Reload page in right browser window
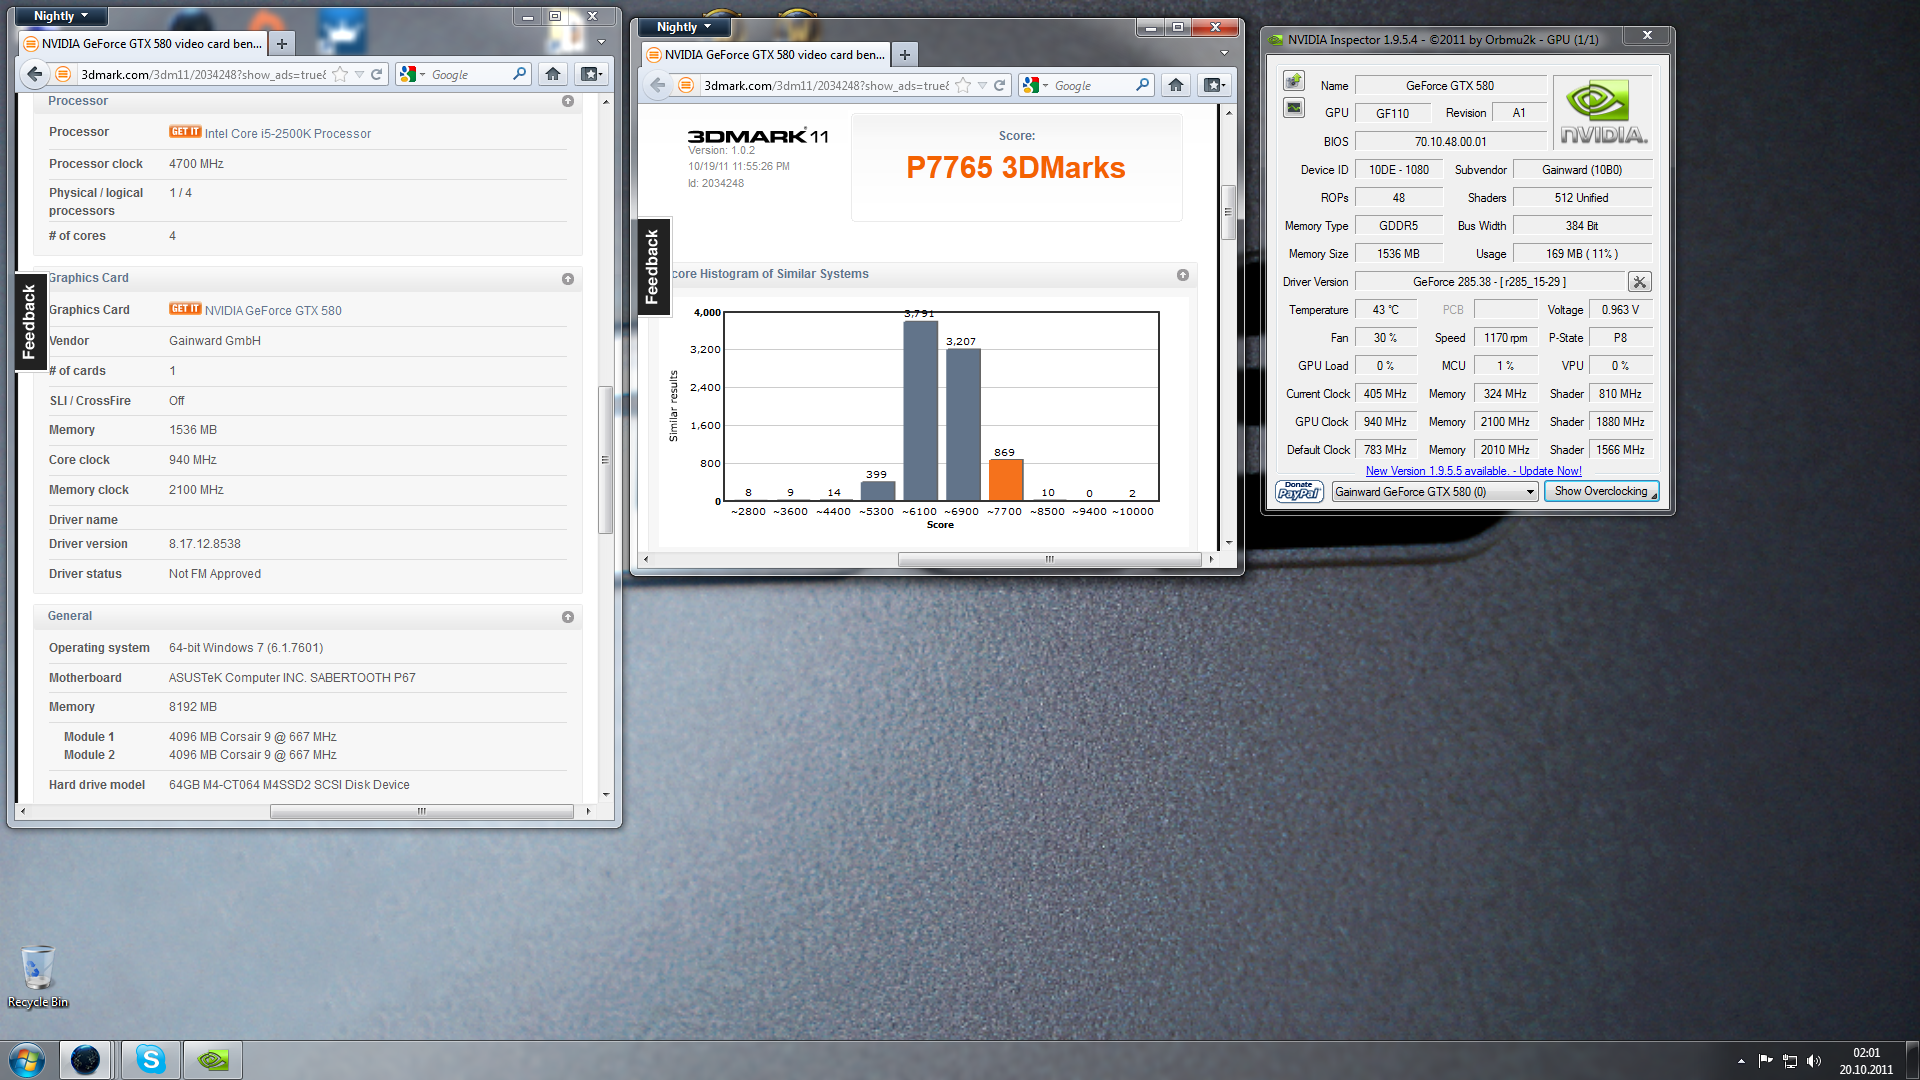 [x=1000, y=86]
